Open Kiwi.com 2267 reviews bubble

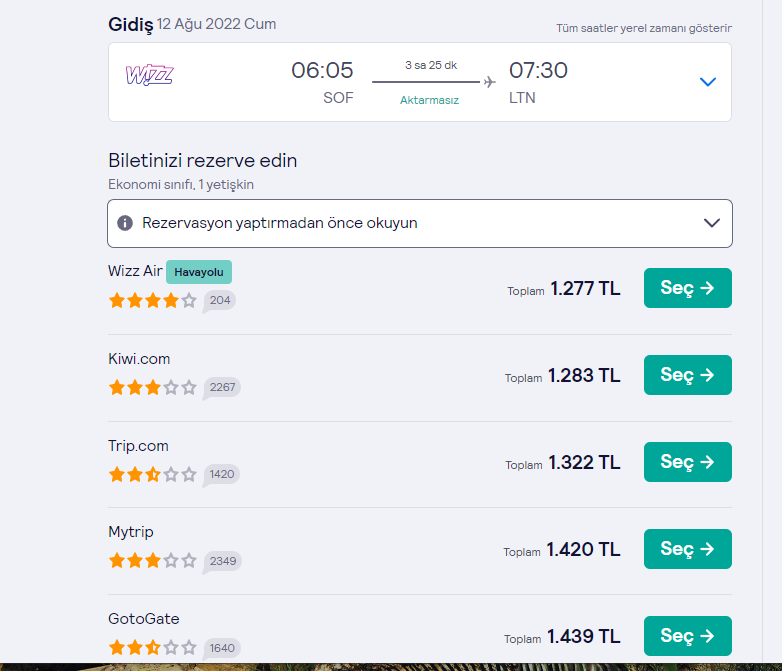click(222, 387)
